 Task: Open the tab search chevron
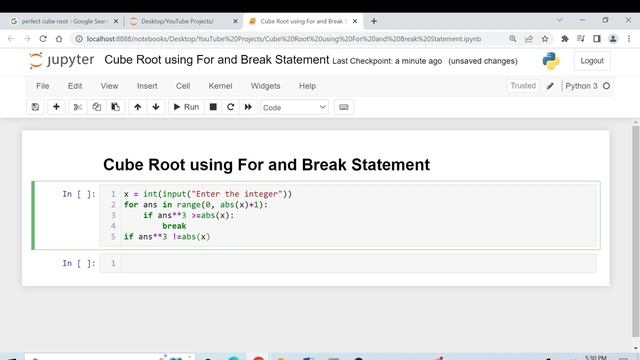560,20
